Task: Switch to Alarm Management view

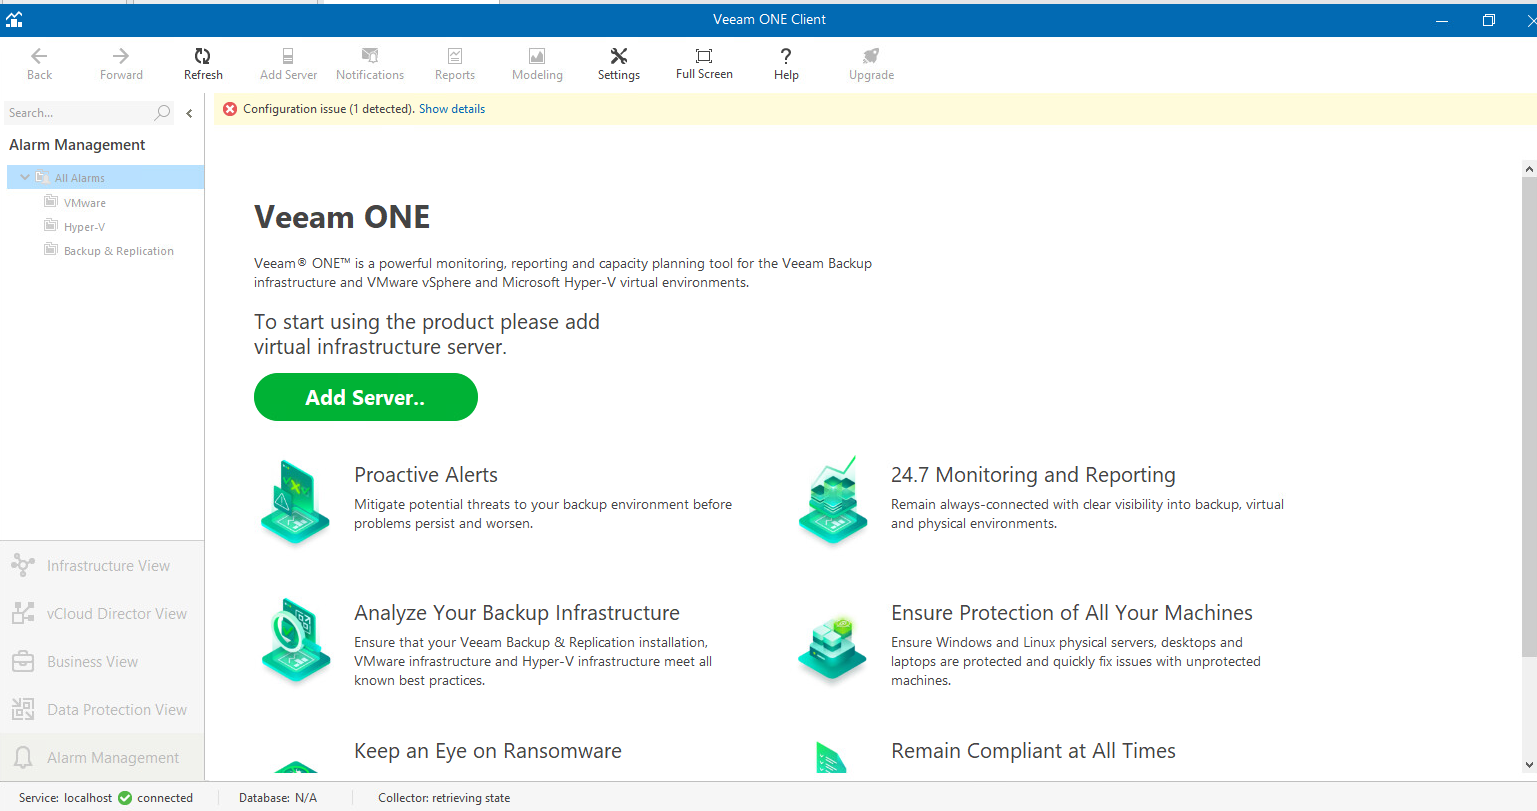Action: 102,757
